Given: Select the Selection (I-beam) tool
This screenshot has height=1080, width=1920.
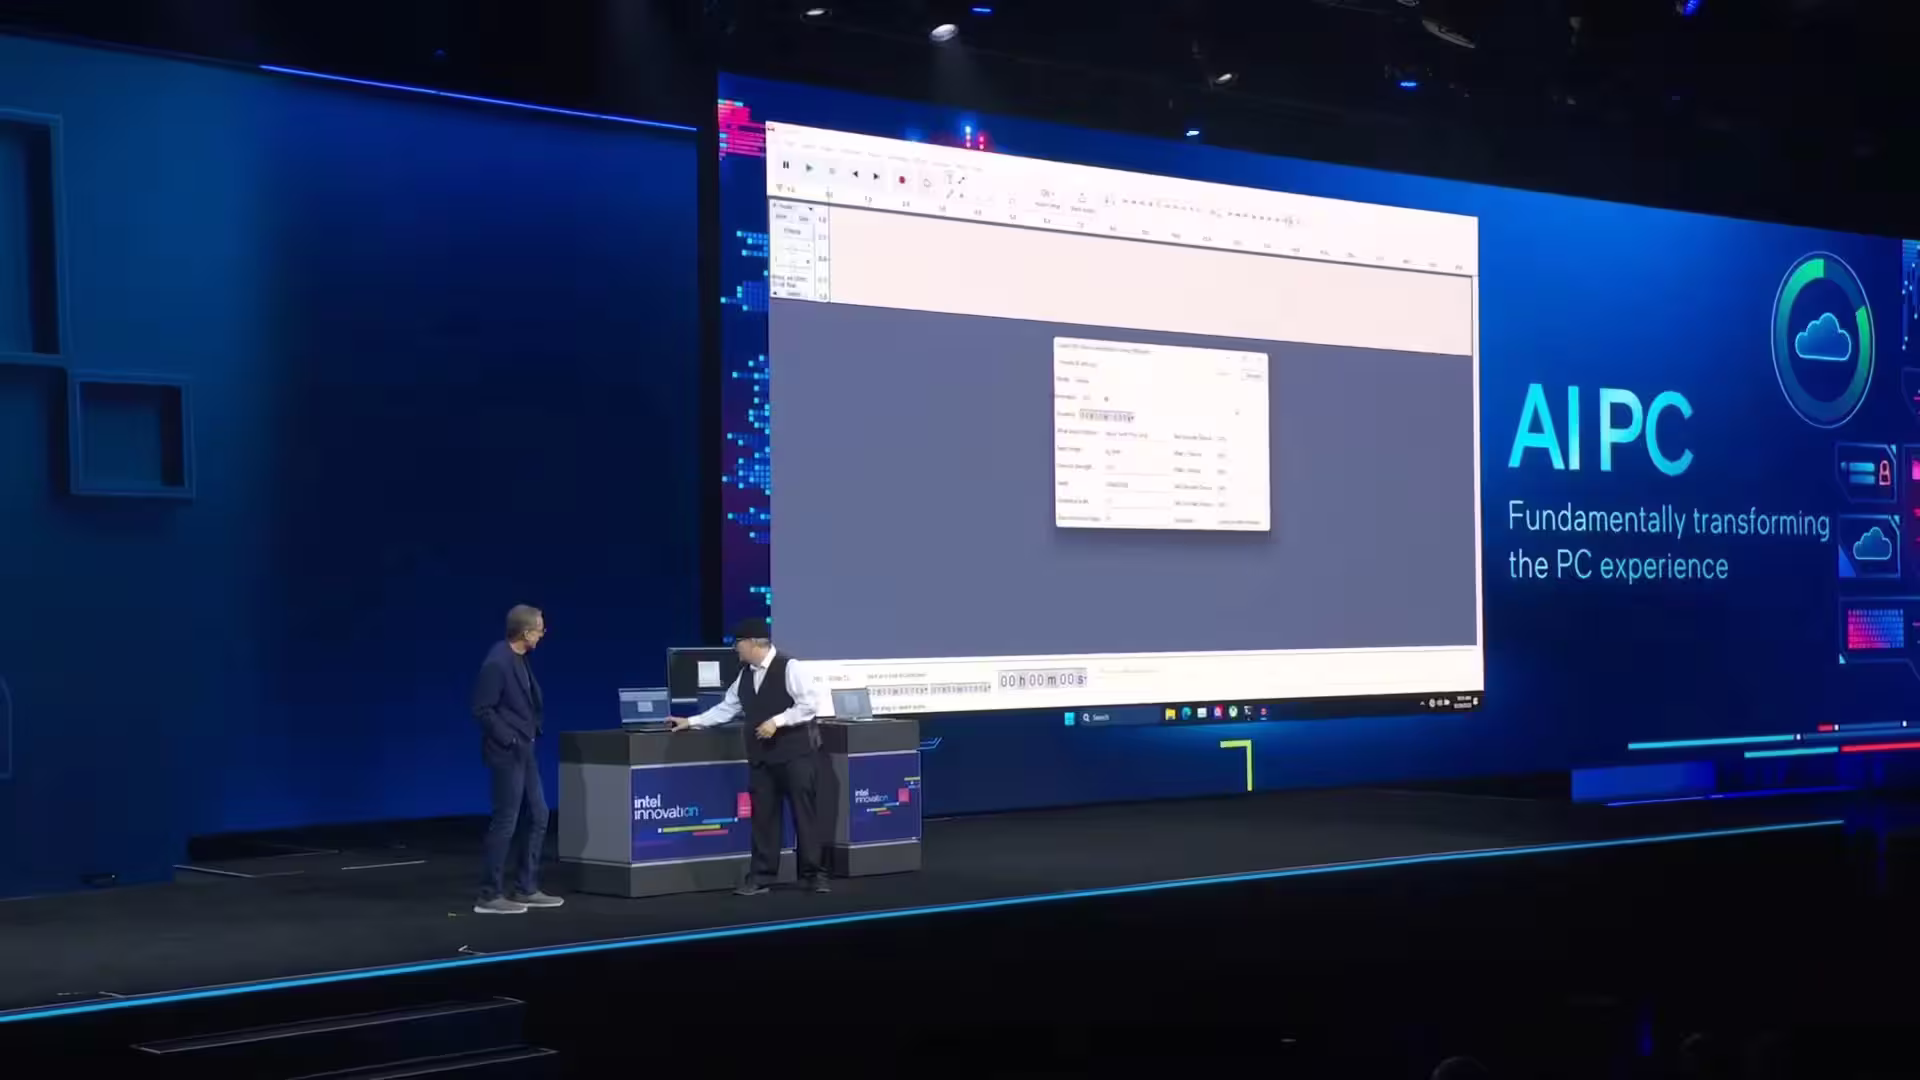Looking at the screenshot, I should (950, 179).
